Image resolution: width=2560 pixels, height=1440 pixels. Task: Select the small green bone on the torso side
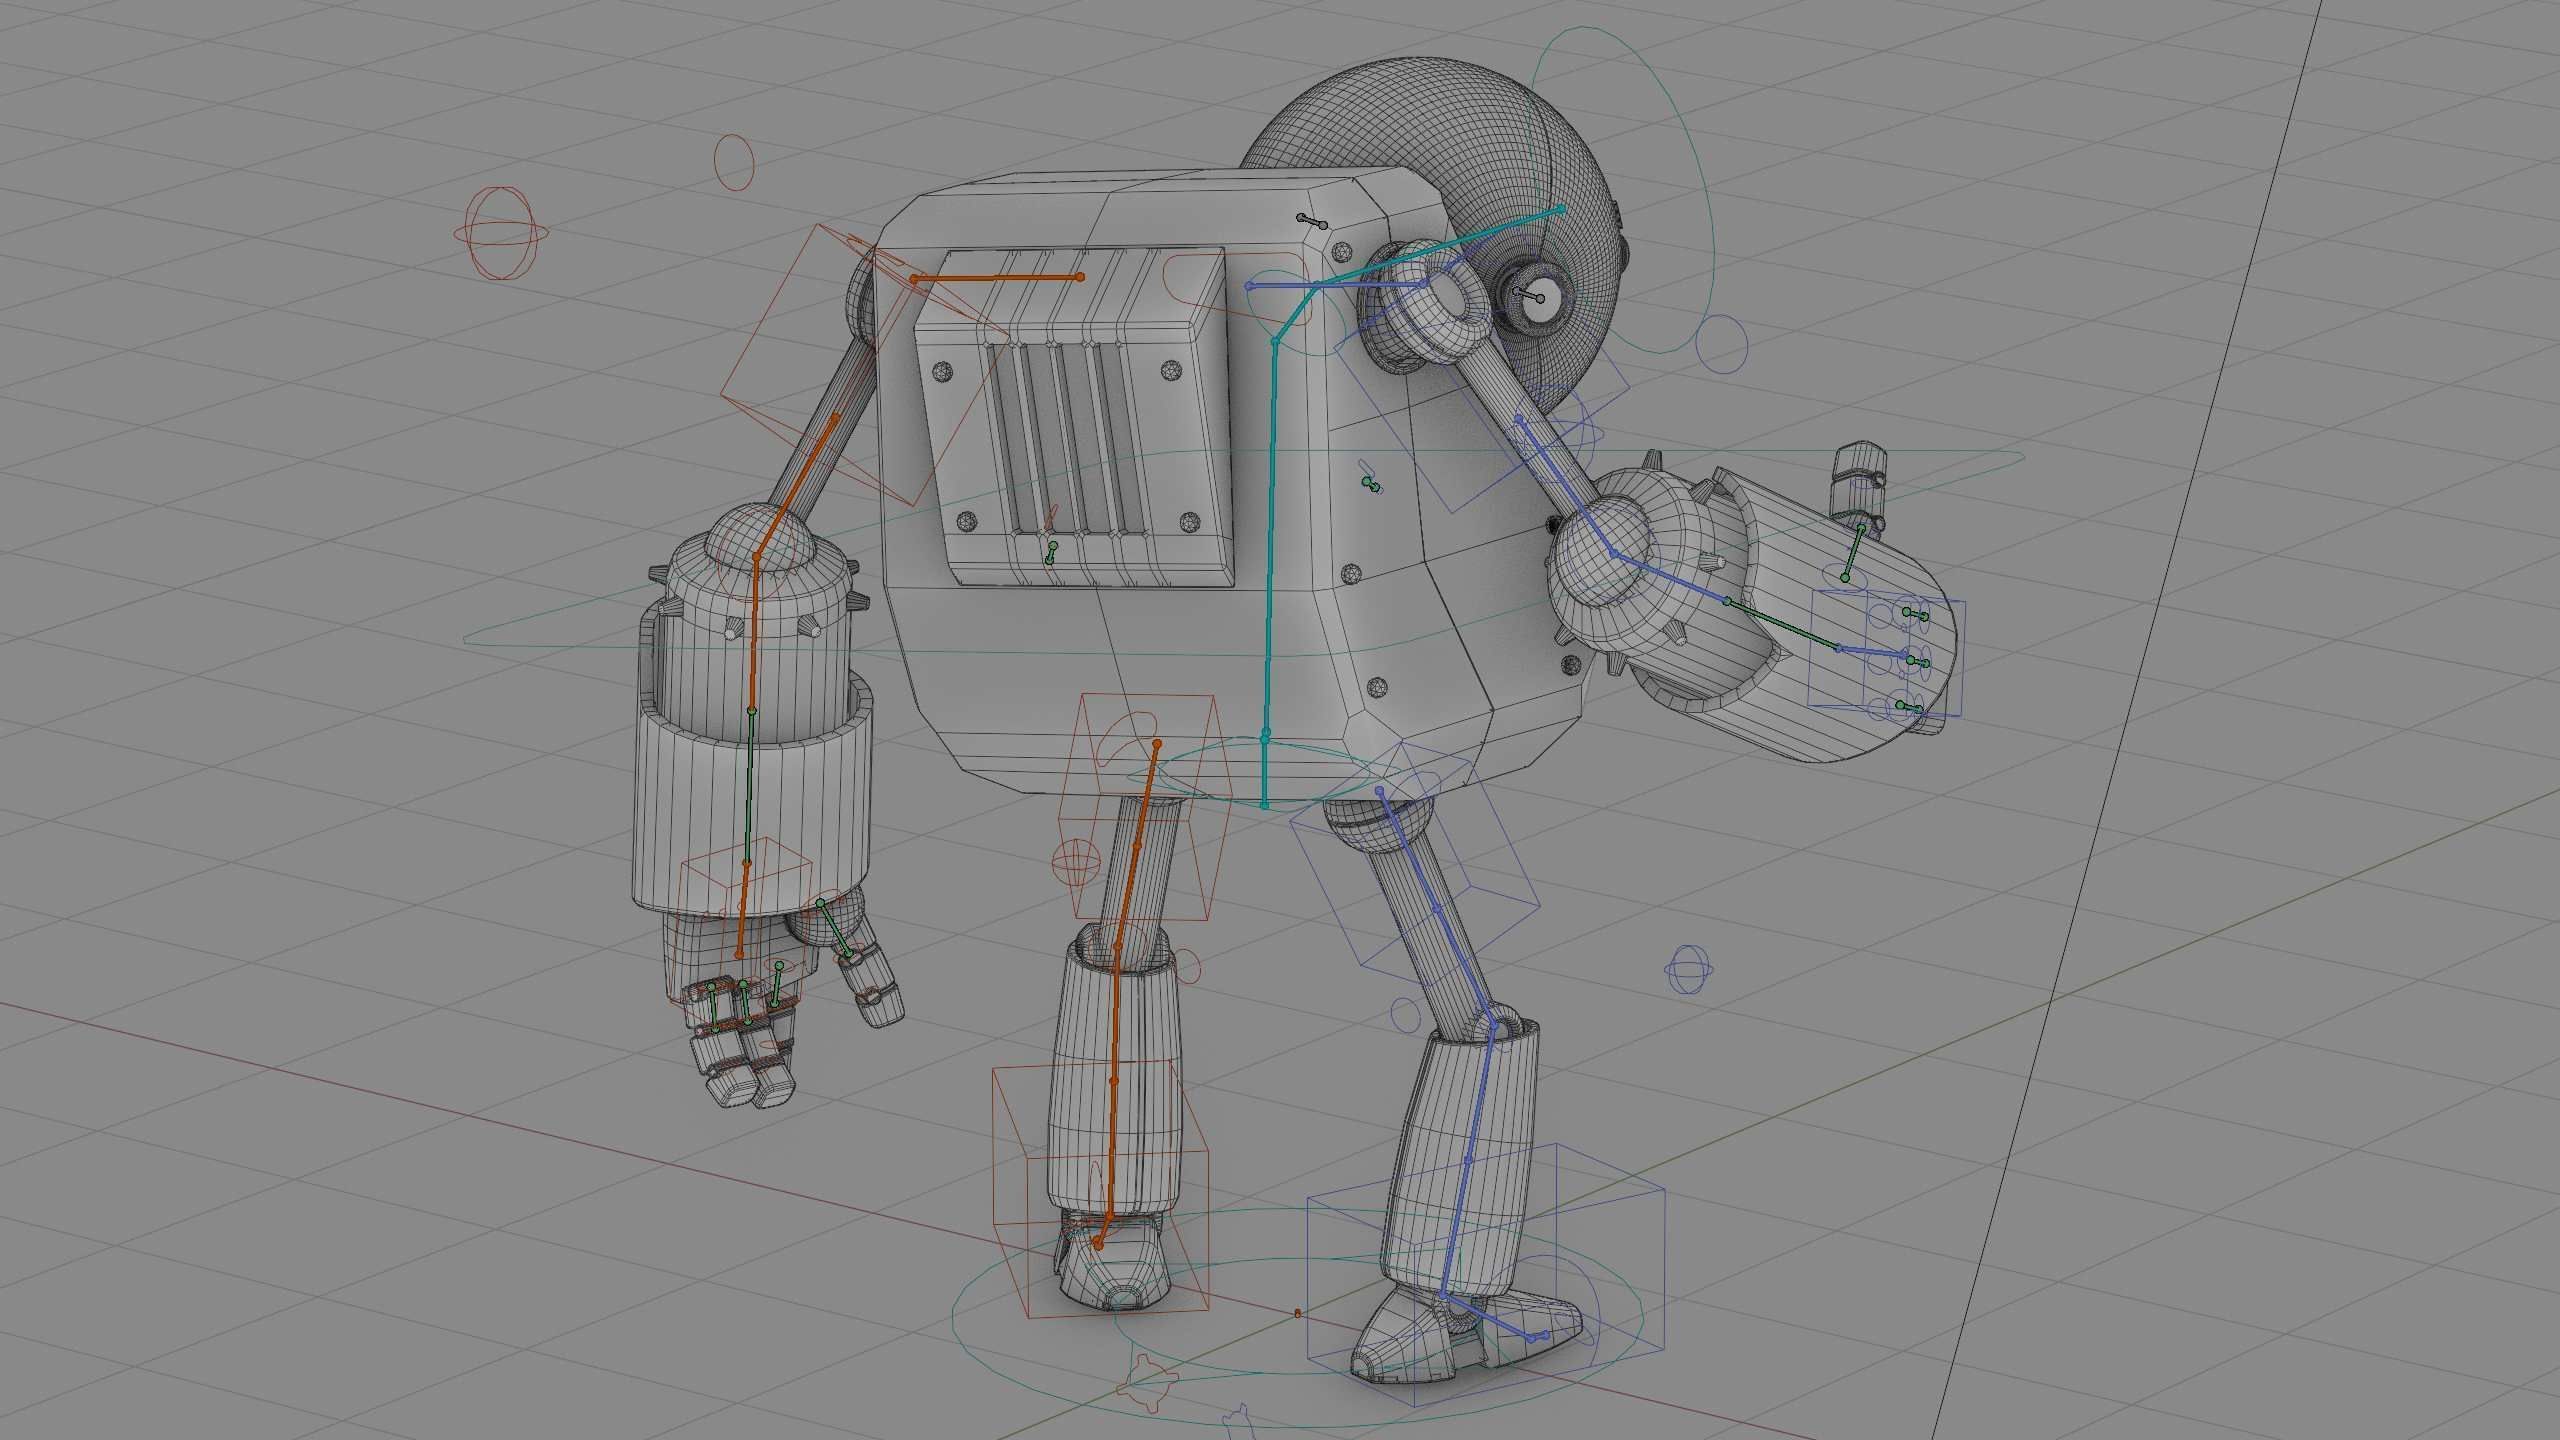coord(1371,485)
